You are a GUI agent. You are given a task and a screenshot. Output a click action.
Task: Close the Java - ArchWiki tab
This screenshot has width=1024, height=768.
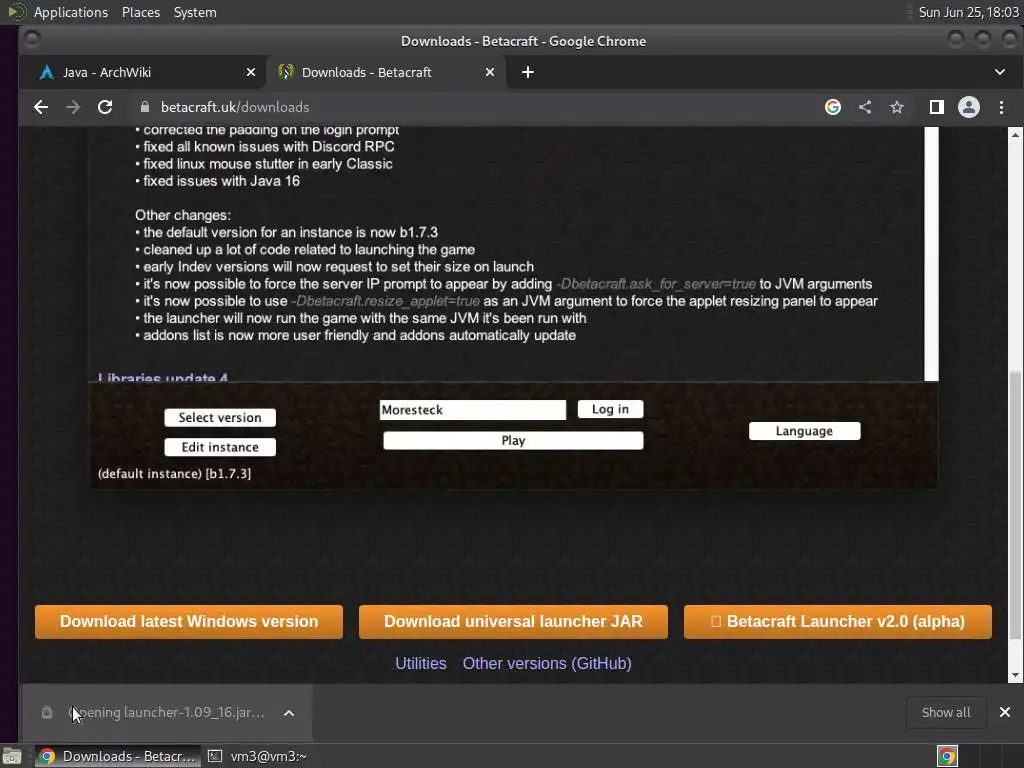click(251, 72)
